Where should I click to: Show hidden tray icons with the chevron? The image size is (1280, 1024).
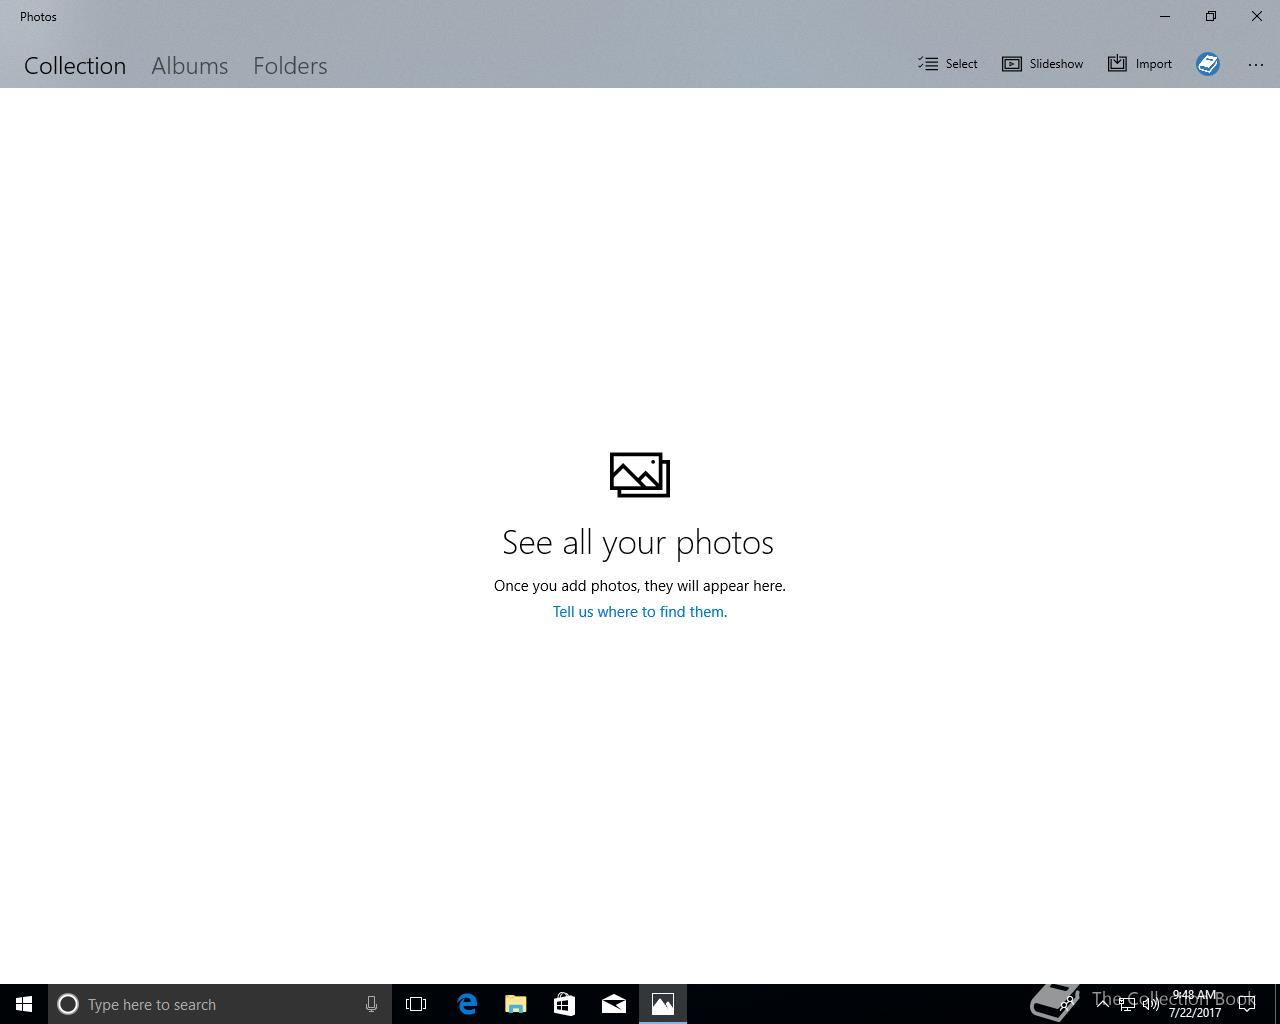pos(1102,1004)
